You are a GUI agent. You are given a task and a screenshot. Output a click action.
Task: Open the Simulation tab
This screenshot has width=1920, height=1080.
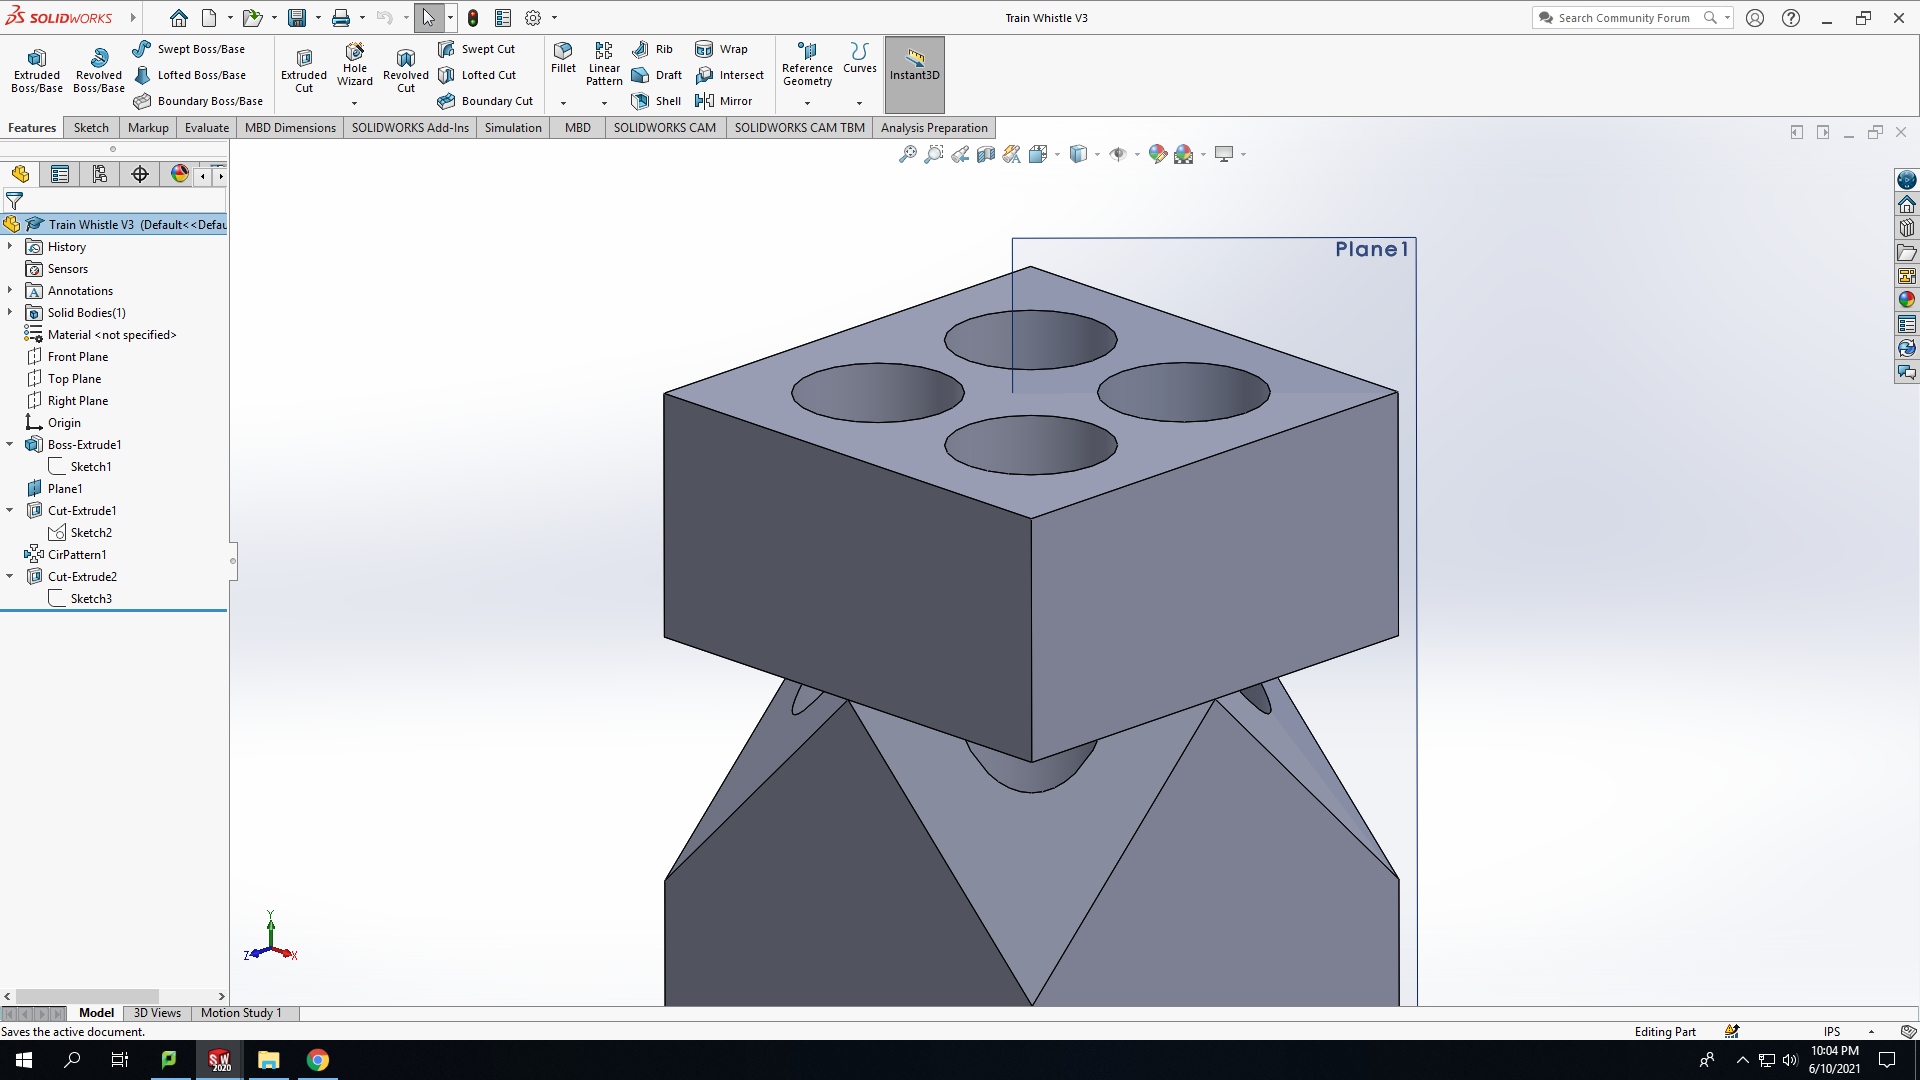[513, 128]
